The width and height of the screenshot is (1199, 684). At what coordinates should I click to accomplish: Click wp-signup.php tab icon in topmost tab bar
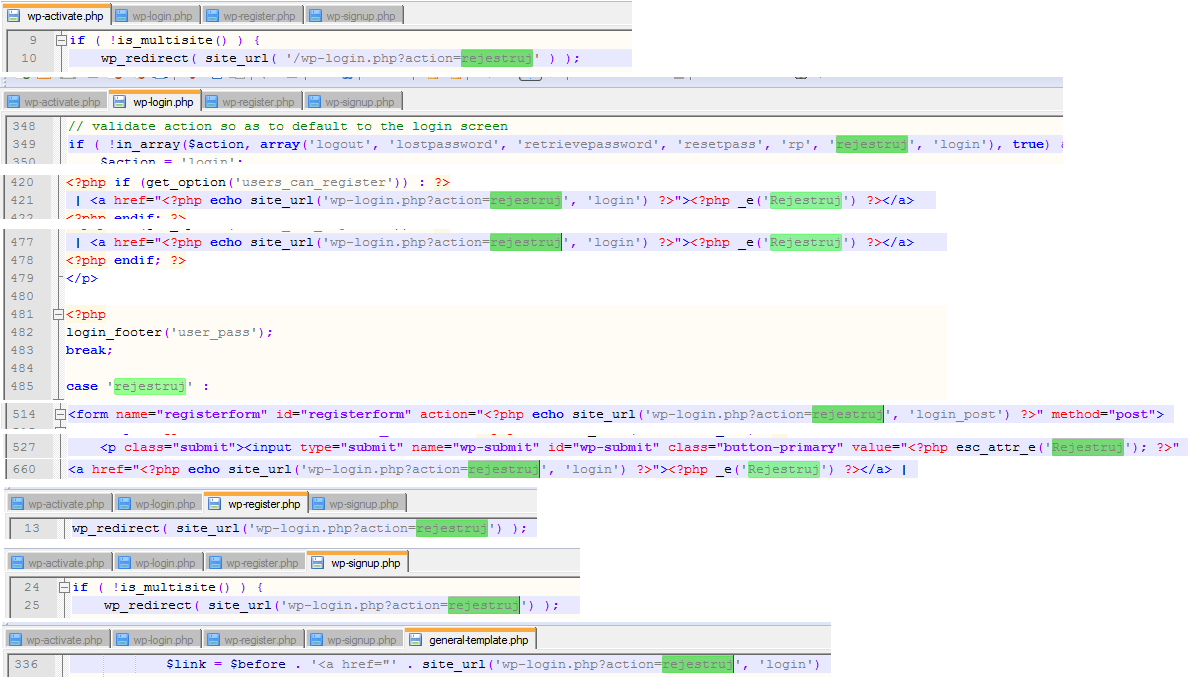(x=316, y=16)
